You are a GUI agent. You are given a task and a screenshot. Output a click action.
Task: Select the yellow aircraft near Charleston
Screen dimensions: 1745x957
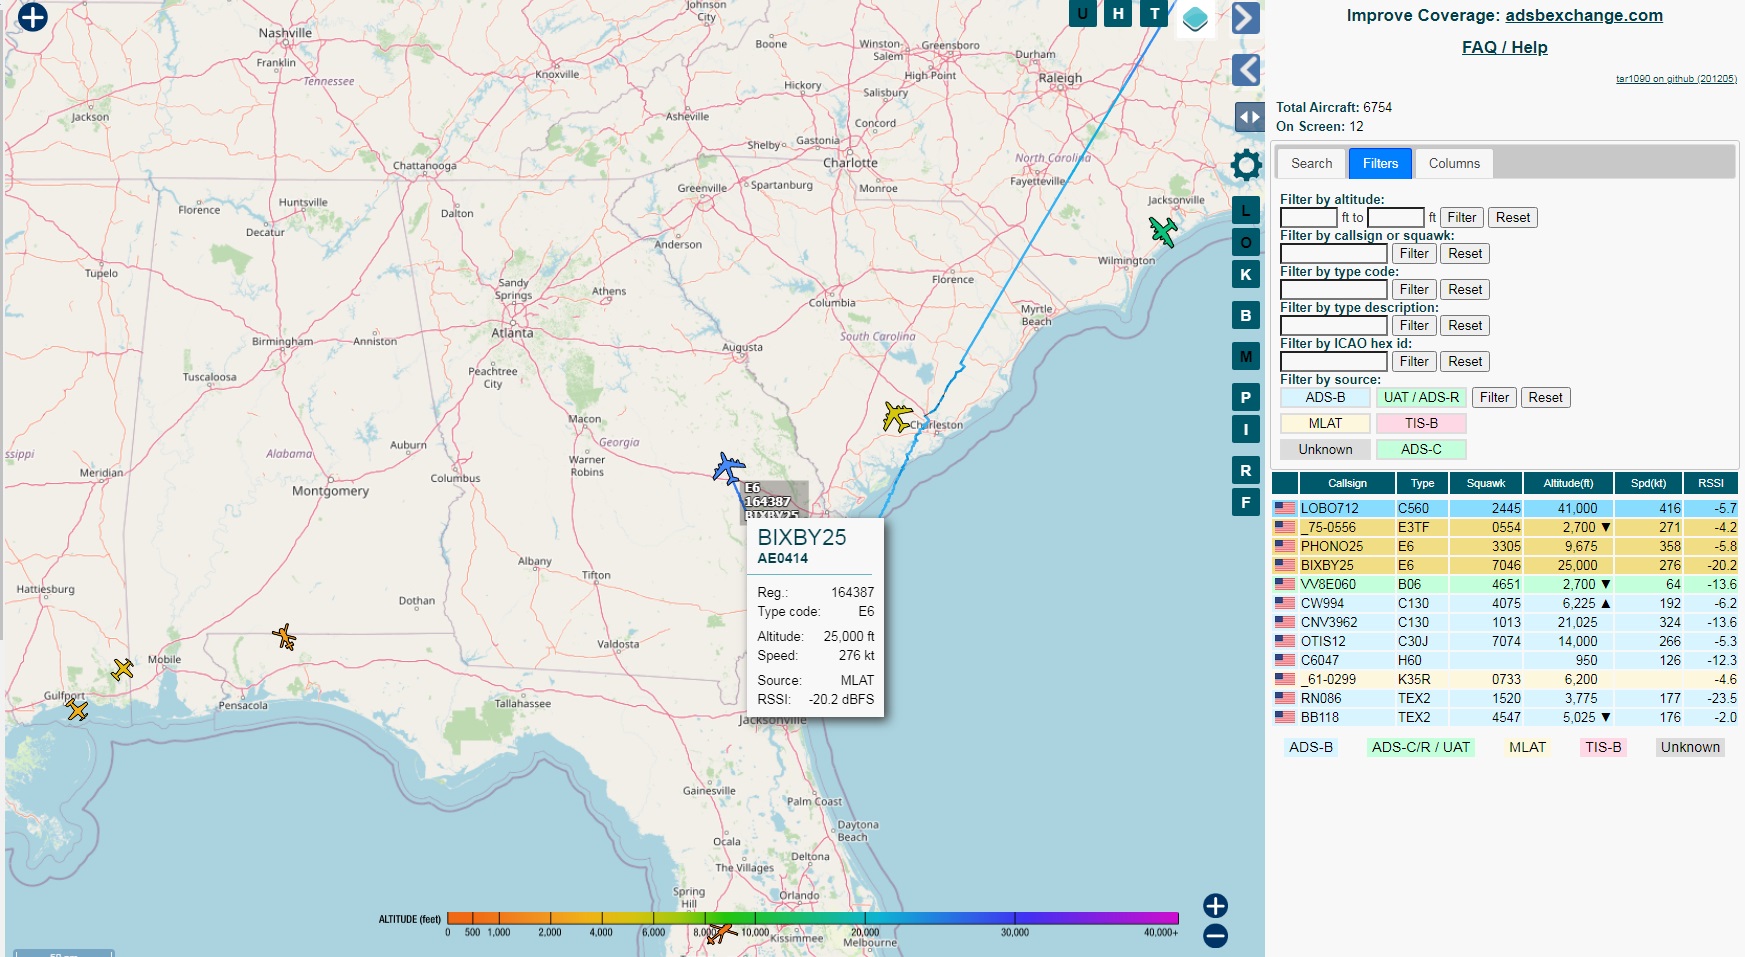click(x=897, y=417)
